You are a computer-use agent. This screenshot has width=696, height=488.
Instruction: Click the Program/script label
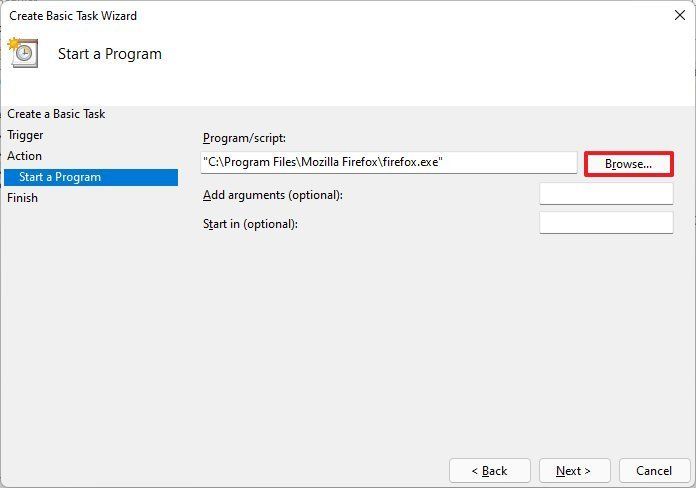pos(244,138)
